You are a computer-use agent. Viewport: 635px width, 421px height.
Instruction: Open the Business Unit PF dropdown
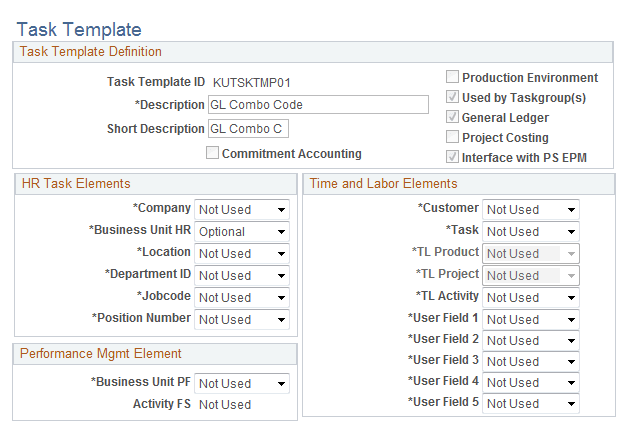(242, 384)
